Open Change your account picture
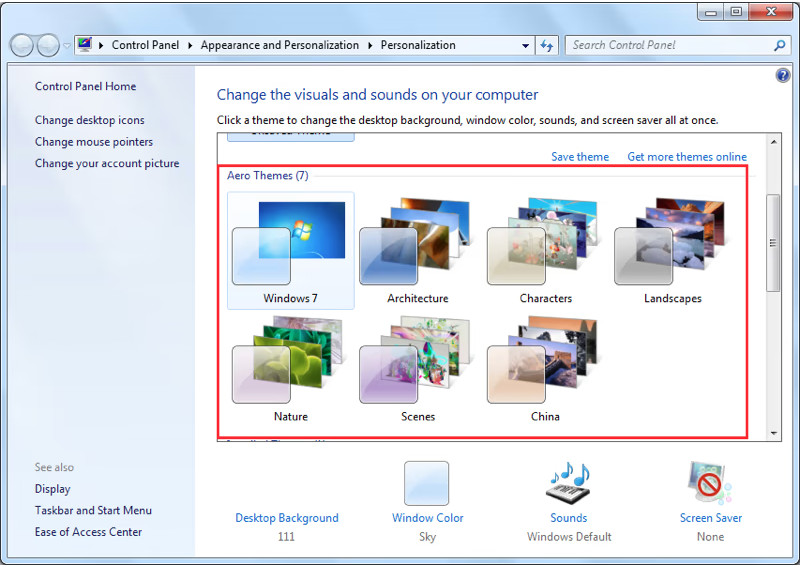Viewport: 801px width, 567px height. click(x=107, y=163)
